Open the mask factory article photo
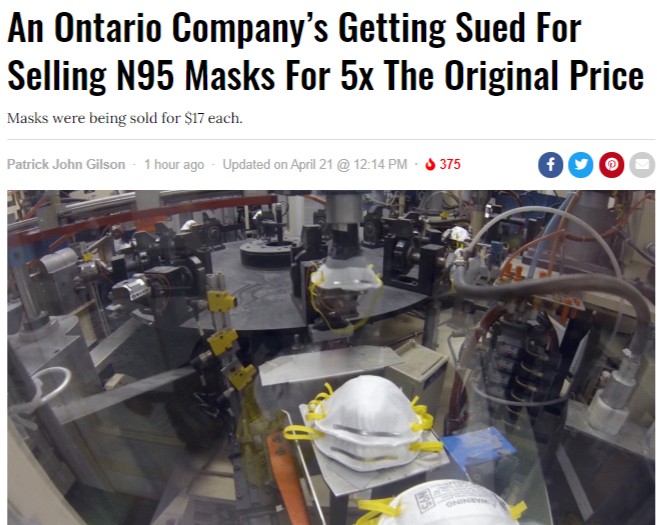Viewport: 657px width, 525px height. (x=331, y=357)
